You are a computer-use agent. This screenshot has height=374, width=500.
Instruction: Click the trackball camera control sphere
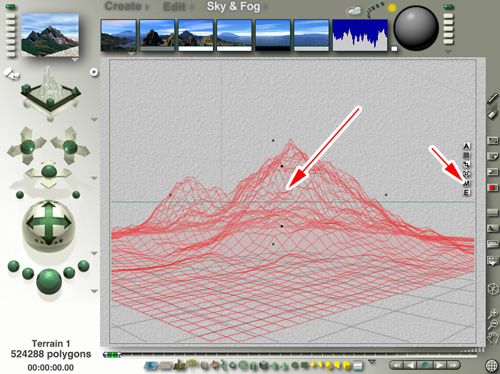tap(49, 224)
